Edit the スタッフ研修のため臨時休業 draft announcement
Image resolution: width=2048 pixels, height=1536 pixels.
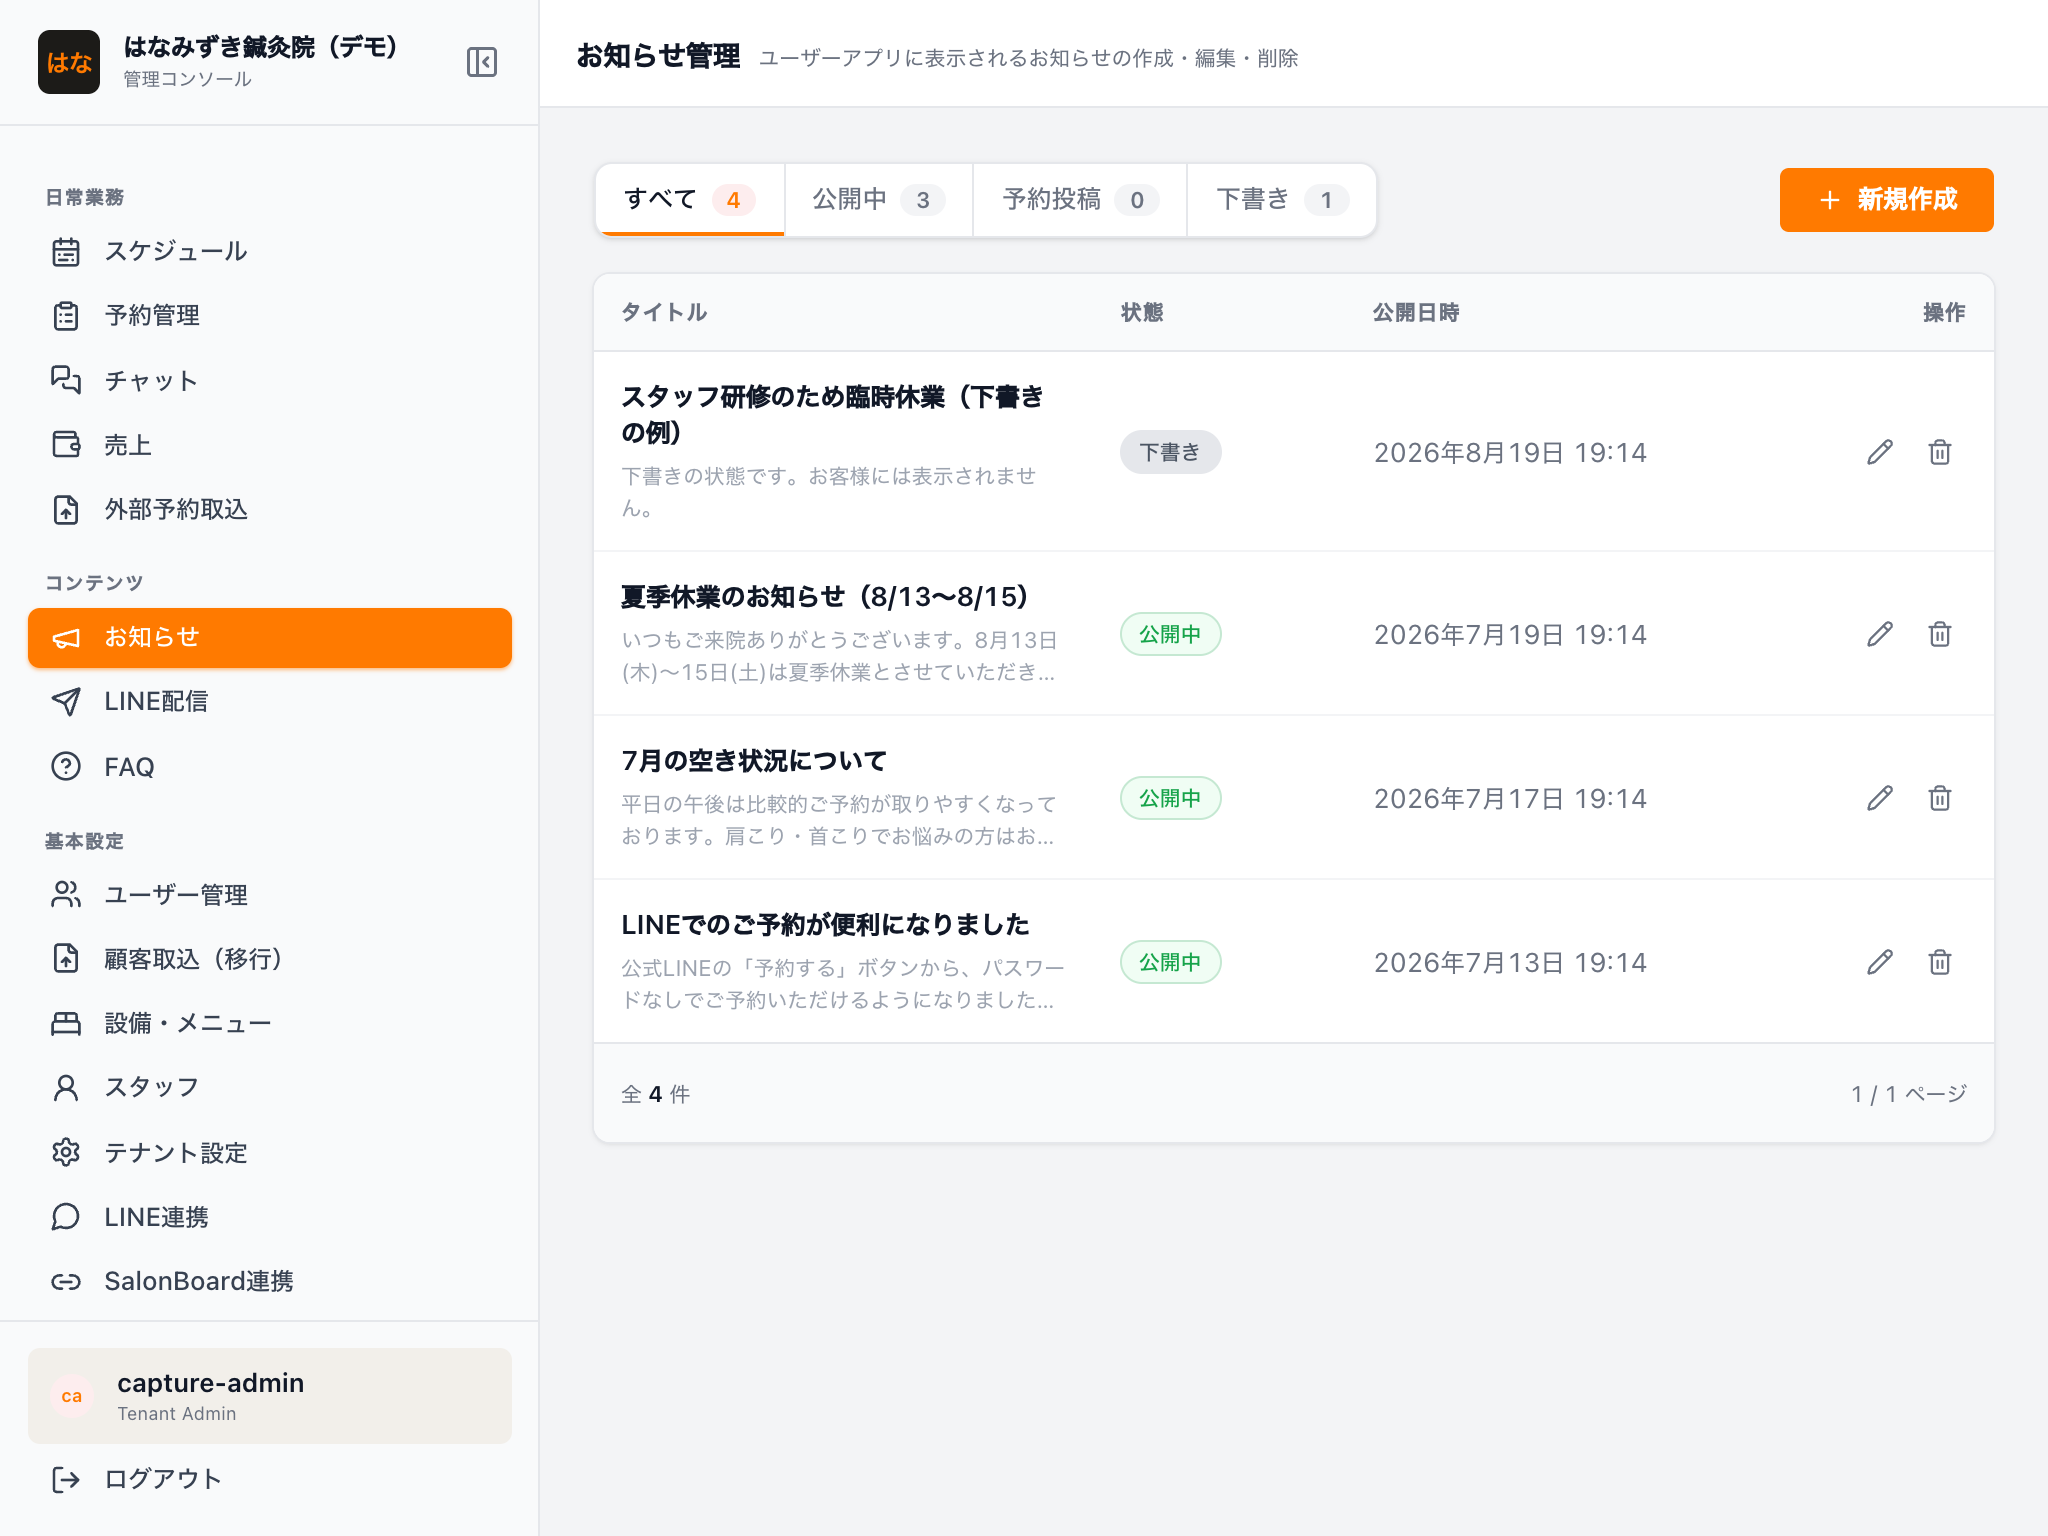click(x=1880, y=452)
